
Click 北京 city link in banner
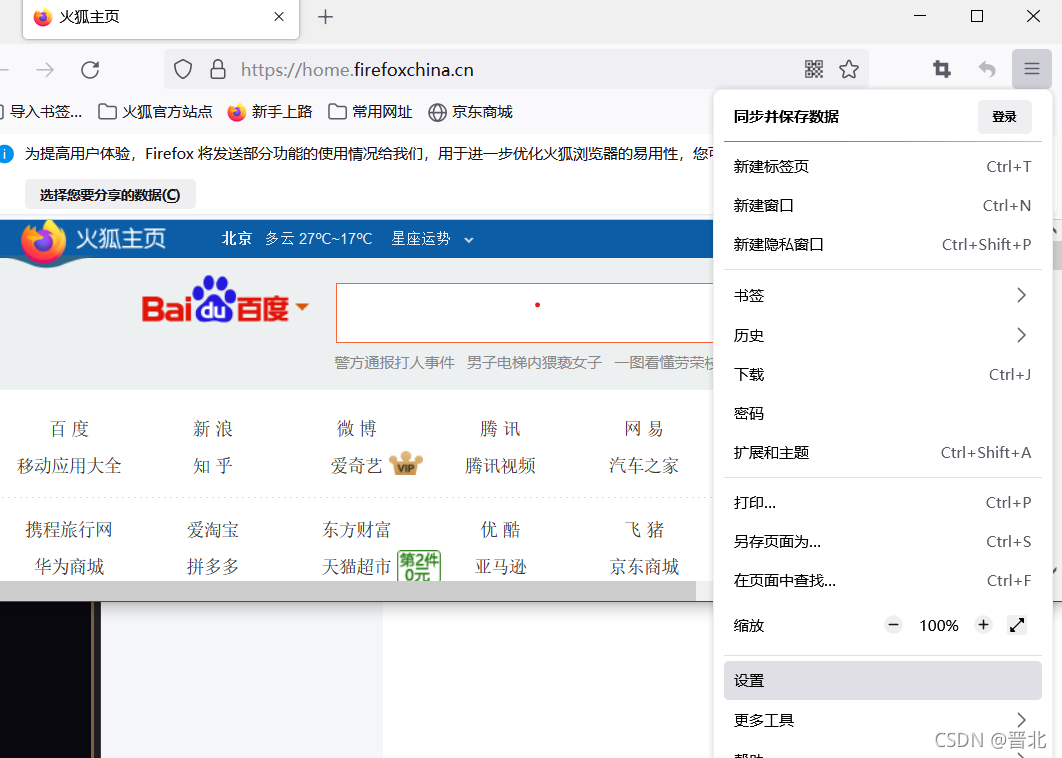coord(237,238)
